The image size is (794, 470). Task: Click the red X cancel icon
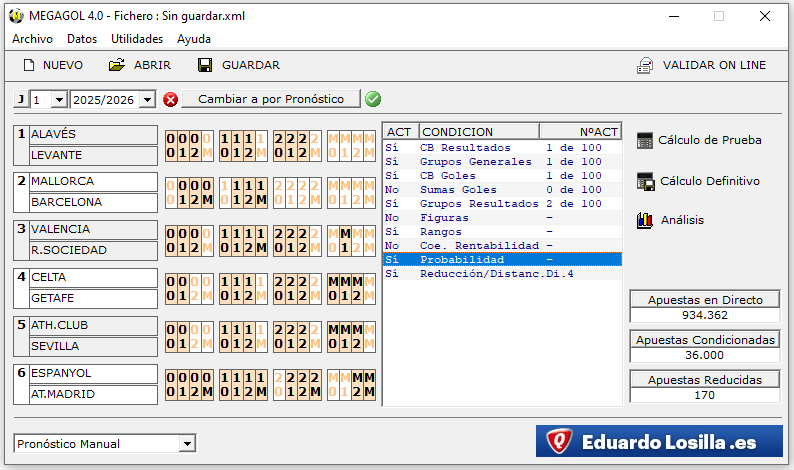pos(171,100)
